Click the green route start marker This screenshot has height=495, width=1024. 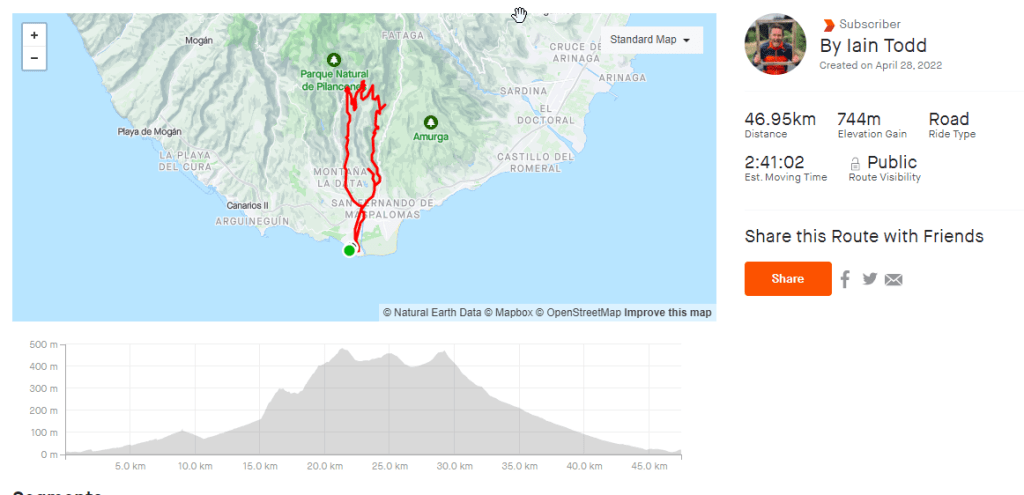coord(349,250)
